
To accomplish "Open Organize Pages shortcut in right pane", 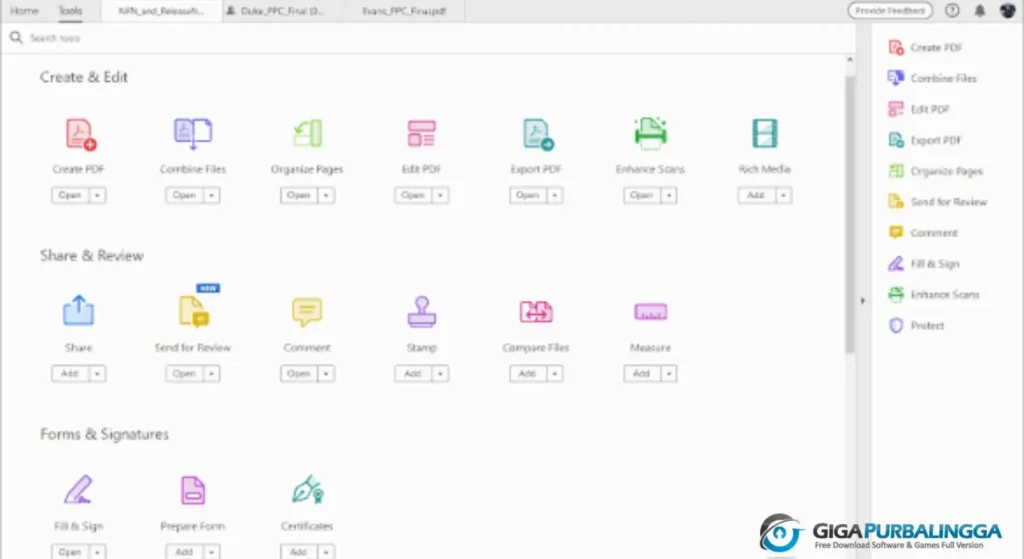I will click(935, 171).
